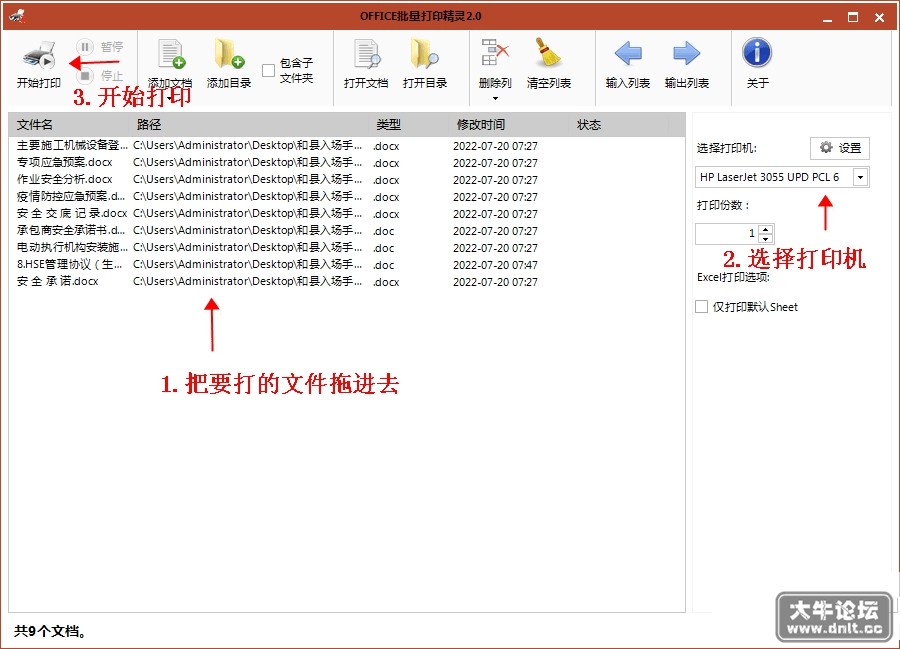Enable the 包含子文件夹 checkbox
The width and height of the screenshot is (900, 649).
click(x=268, y=70)
